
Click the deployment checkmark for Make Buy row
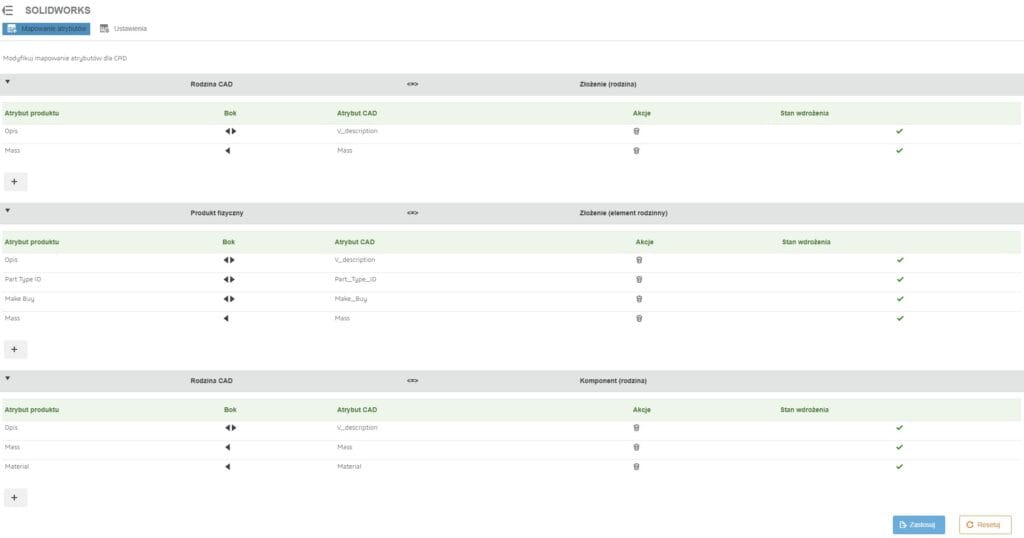pos(900,299)
